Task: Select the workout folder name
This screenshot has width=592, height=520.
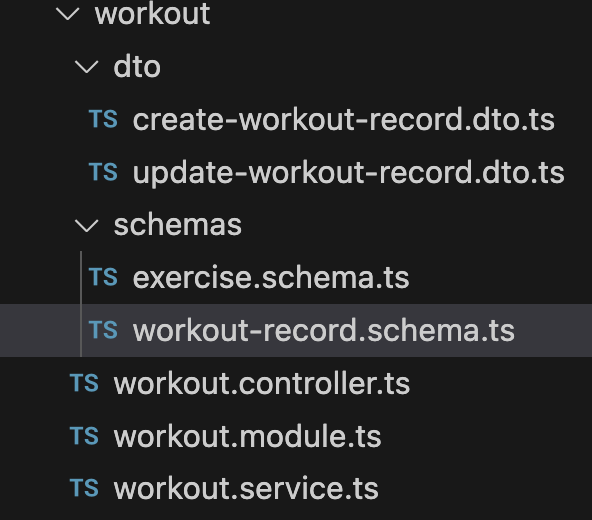Action: tap(153, 14)
